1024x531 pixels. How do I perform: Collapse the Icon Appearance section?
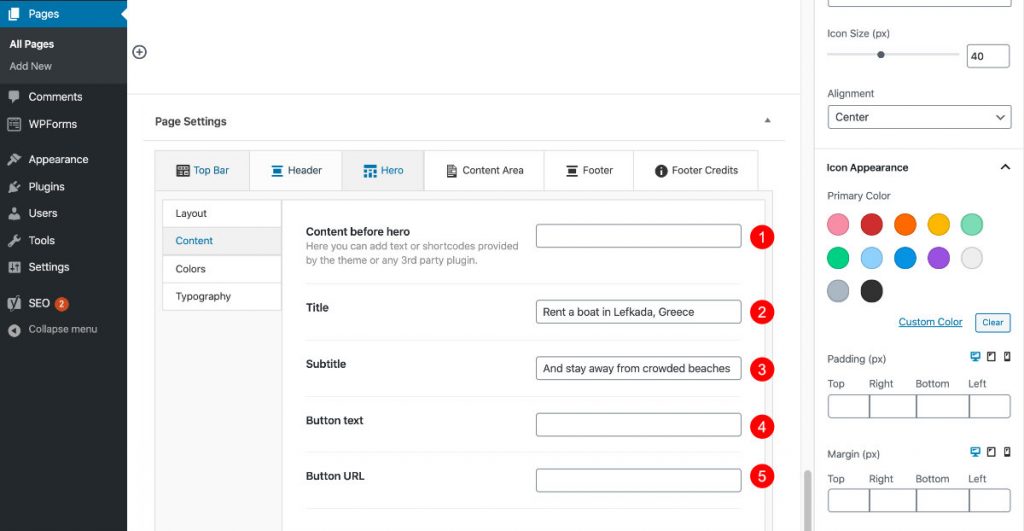(x=1005, y=167)
